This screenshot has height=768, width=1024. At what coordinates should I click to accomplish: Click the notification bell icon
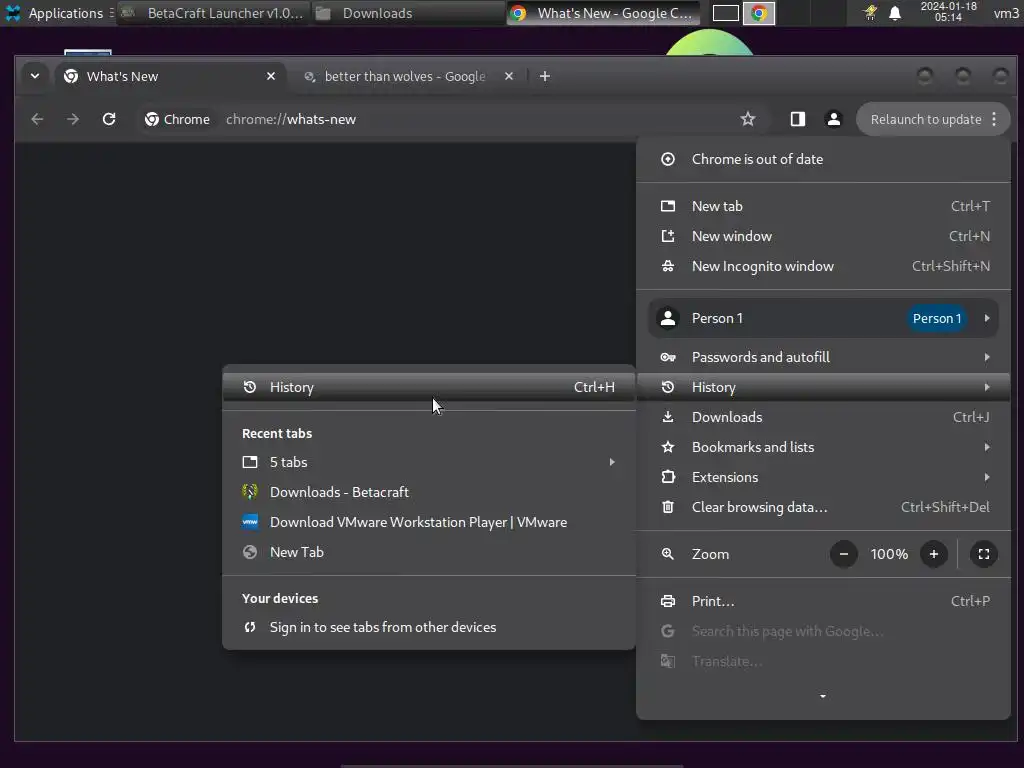pos(895,13)
